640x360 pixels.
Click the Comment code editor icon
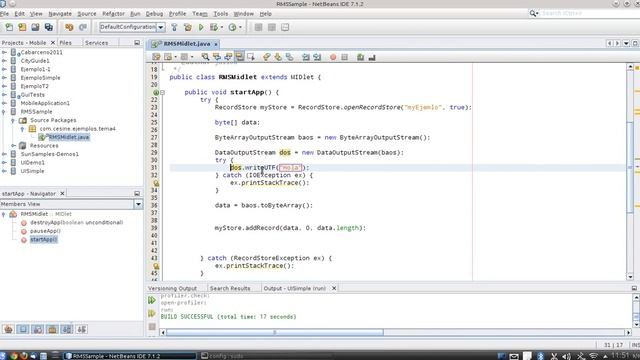pos(360,57)
